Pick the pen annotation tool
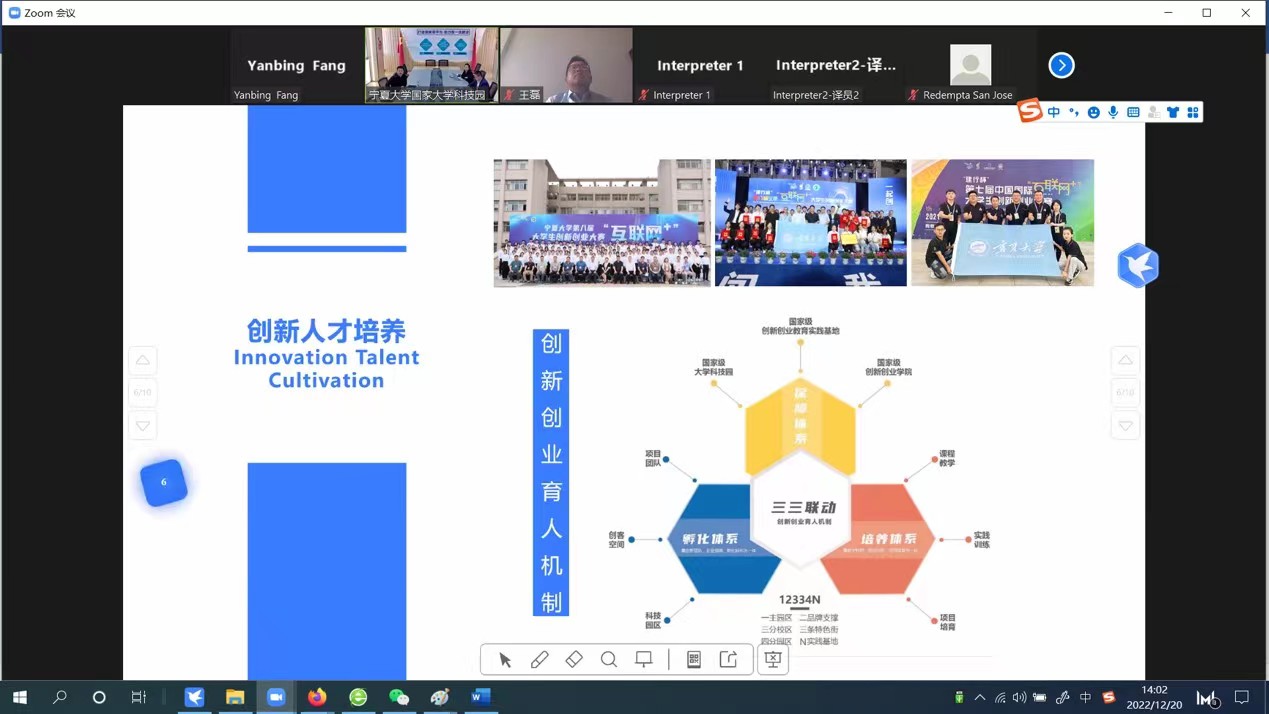Viewport: 1269px width, 714px height. (x=540, y=660)
